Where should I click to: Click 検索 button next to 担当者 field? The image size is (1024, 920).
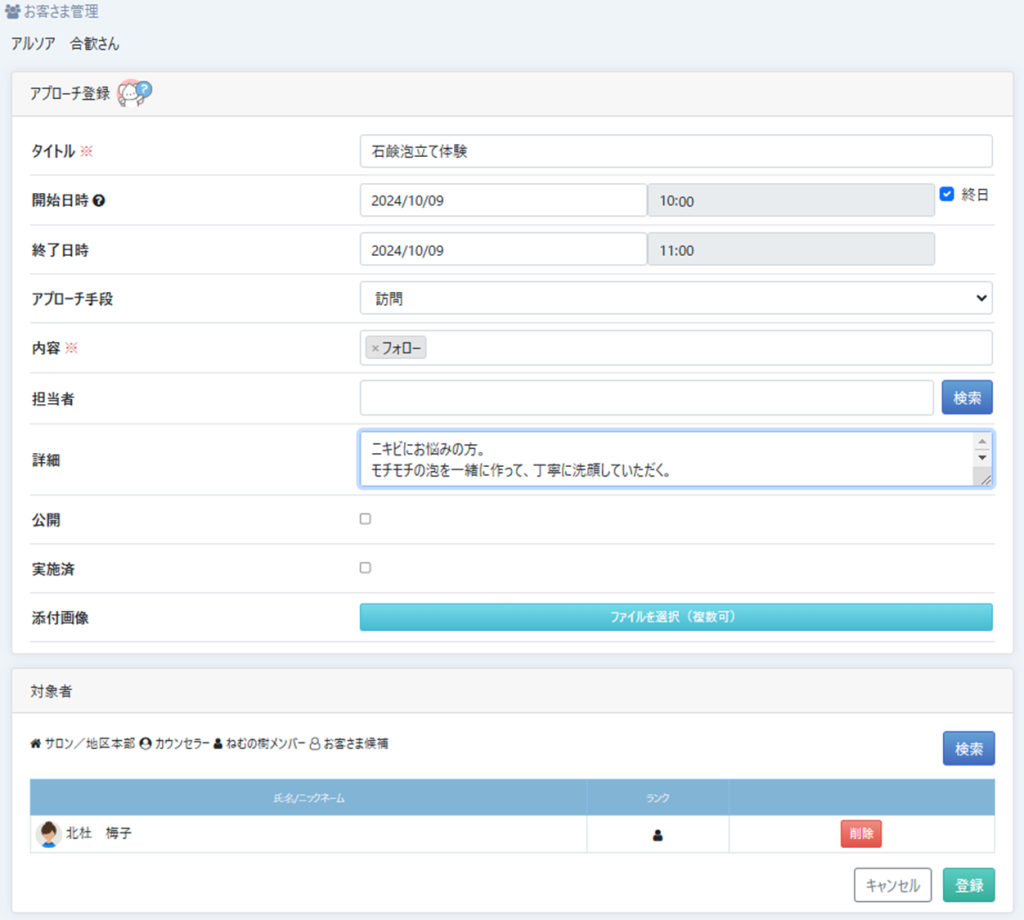(x=966, y=398)
